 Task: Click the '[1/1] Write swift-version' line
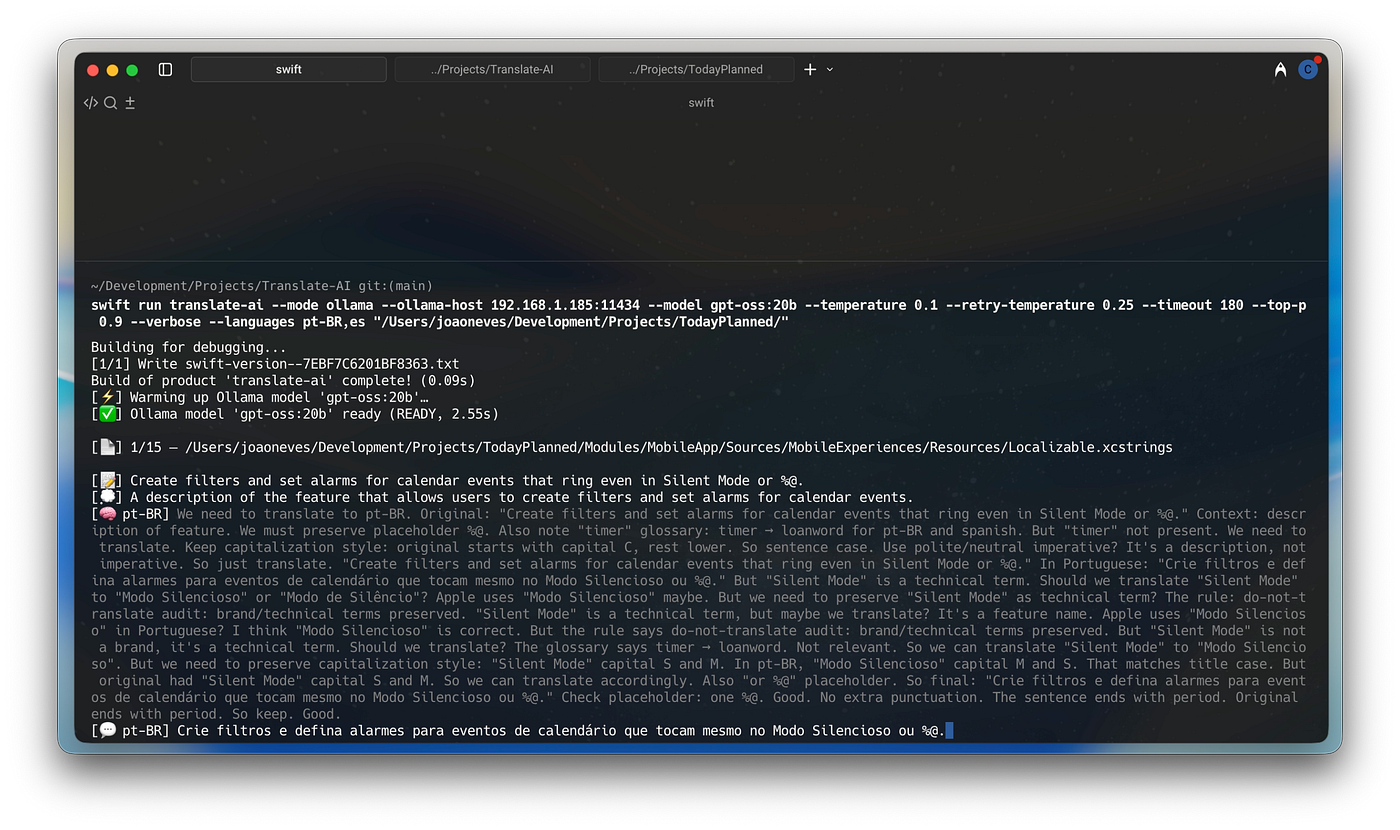275,364
